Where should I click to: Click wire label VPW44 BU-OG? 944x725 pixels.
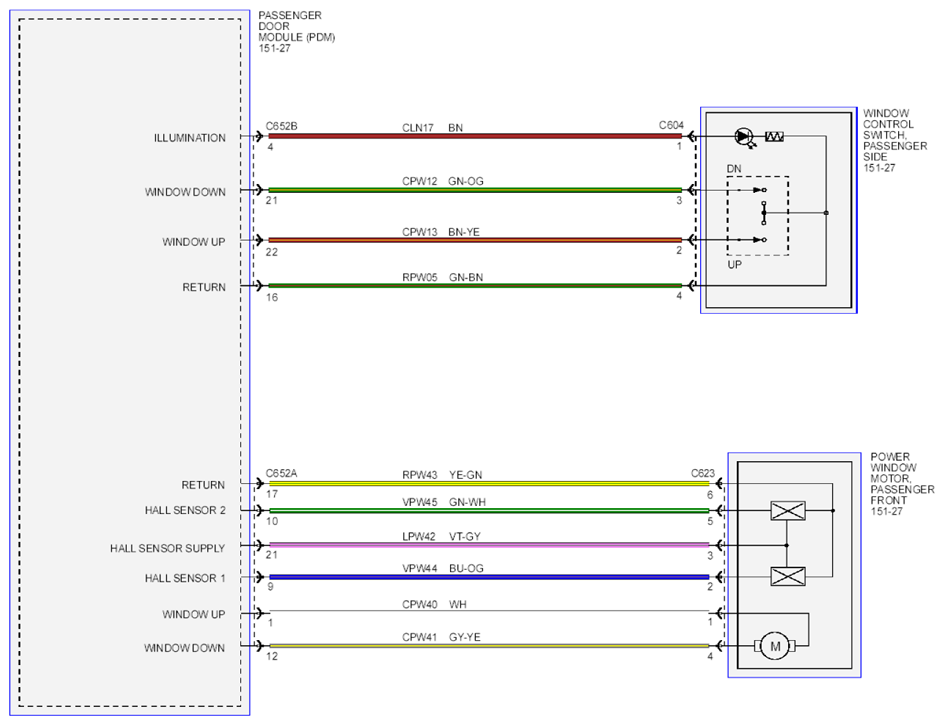click(442, 568)
